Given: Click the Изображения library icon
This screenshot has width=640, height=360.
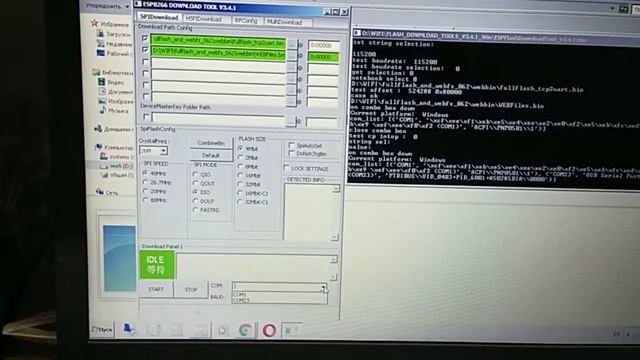Looking at the screenshot, I should [102, 101].
